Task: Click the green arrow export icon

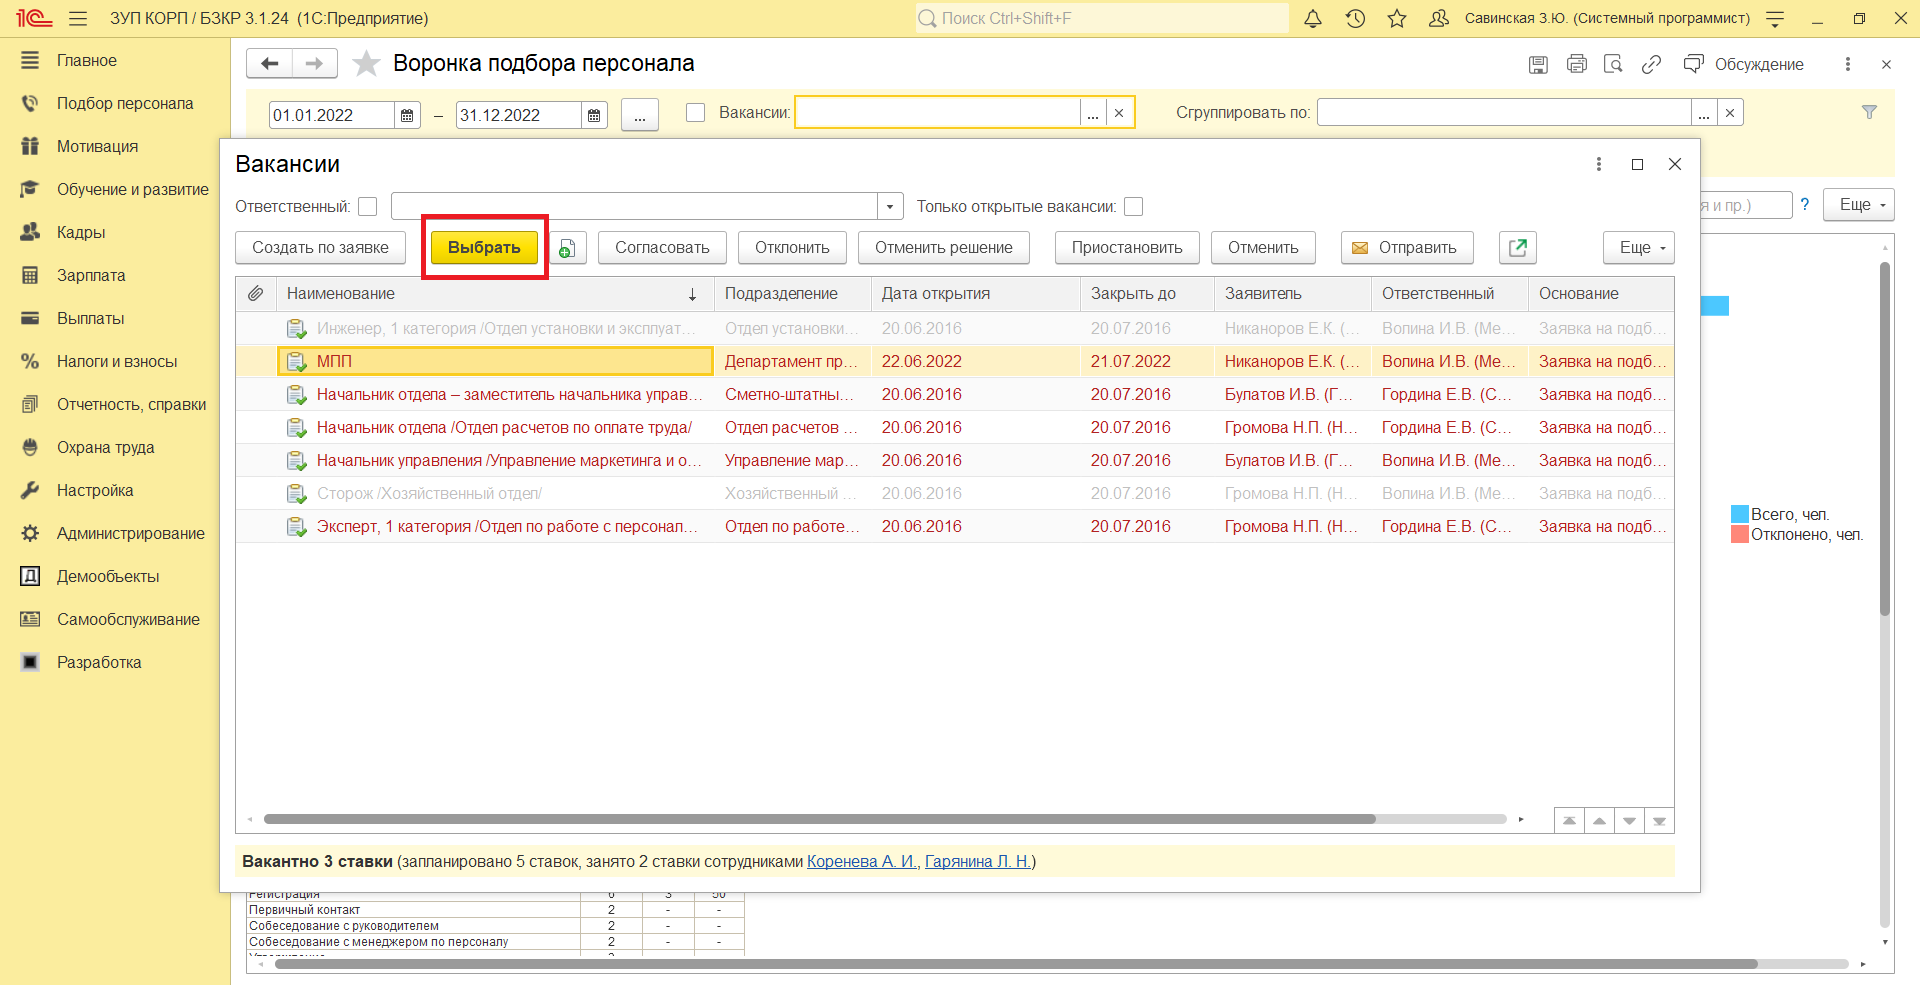Action: pos(1517,248)
